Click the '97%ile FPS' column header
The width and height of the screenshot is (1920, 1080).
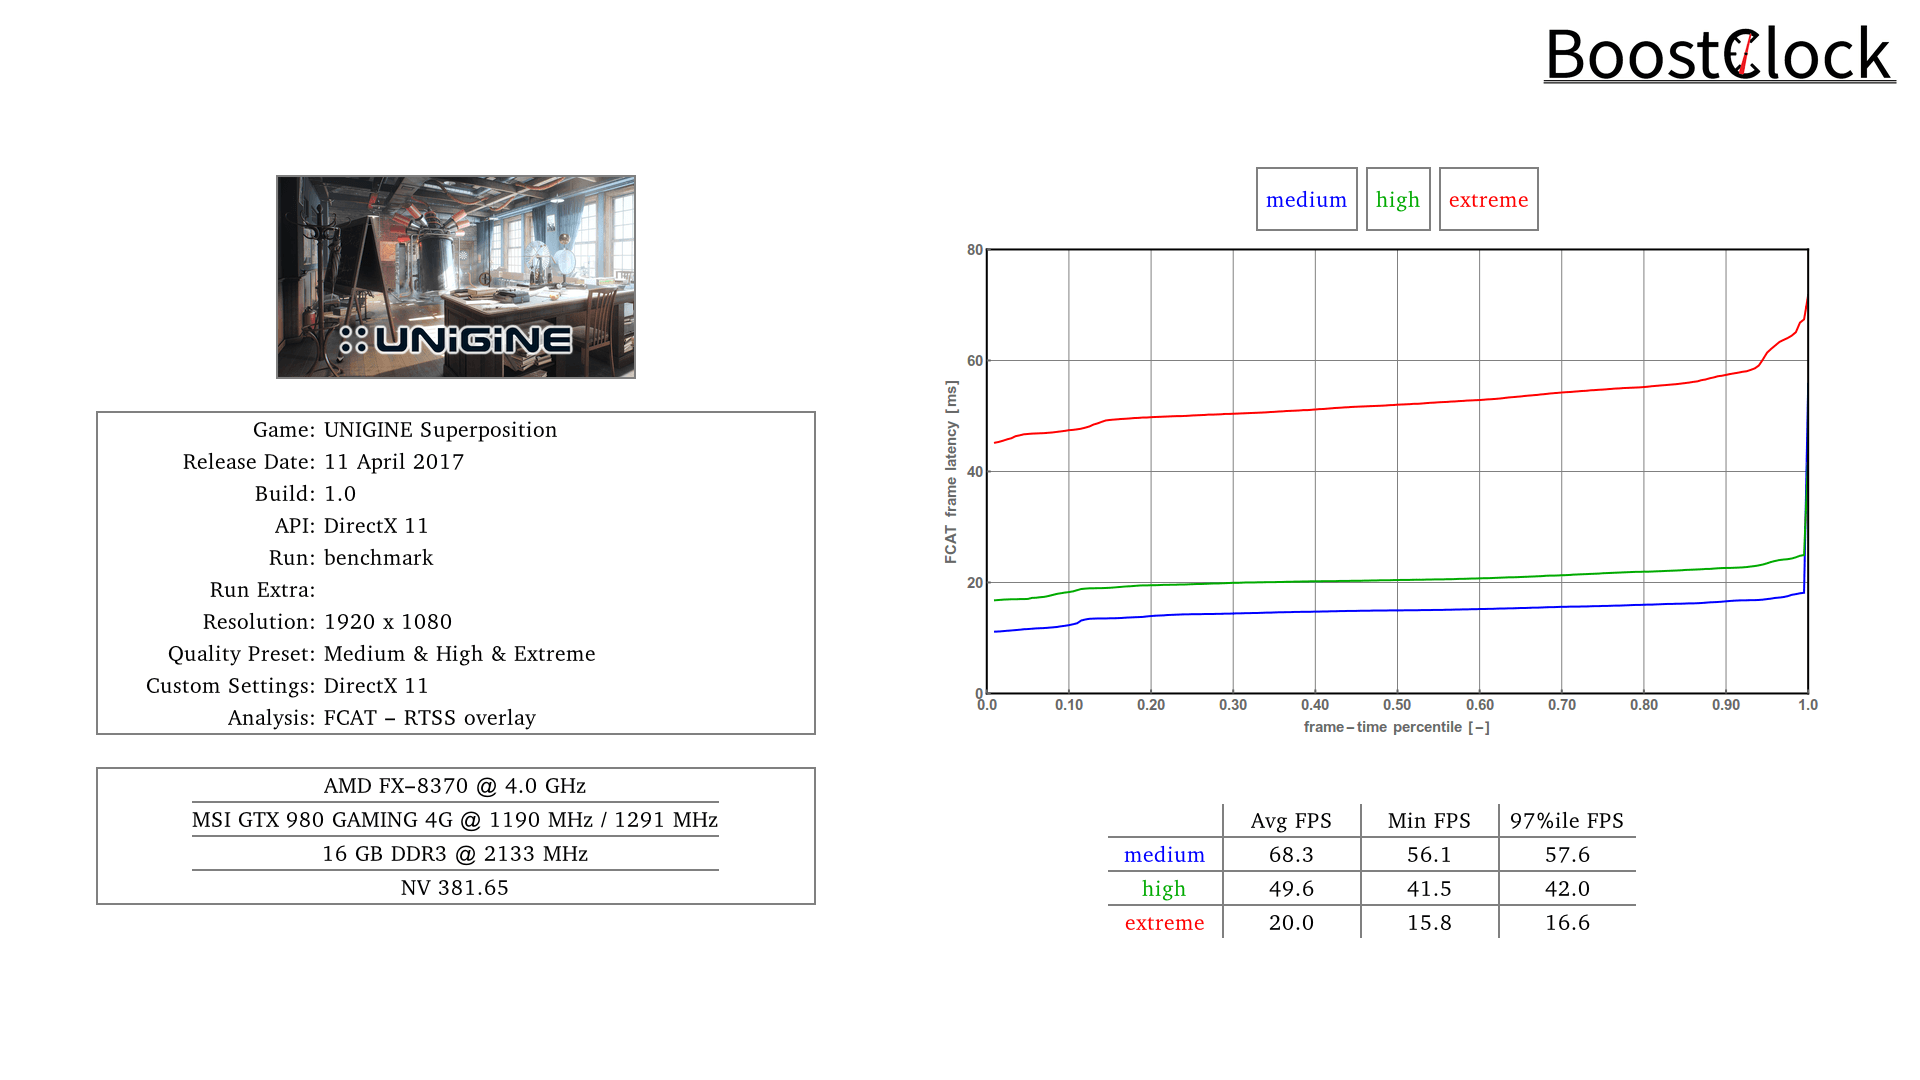1567,821
